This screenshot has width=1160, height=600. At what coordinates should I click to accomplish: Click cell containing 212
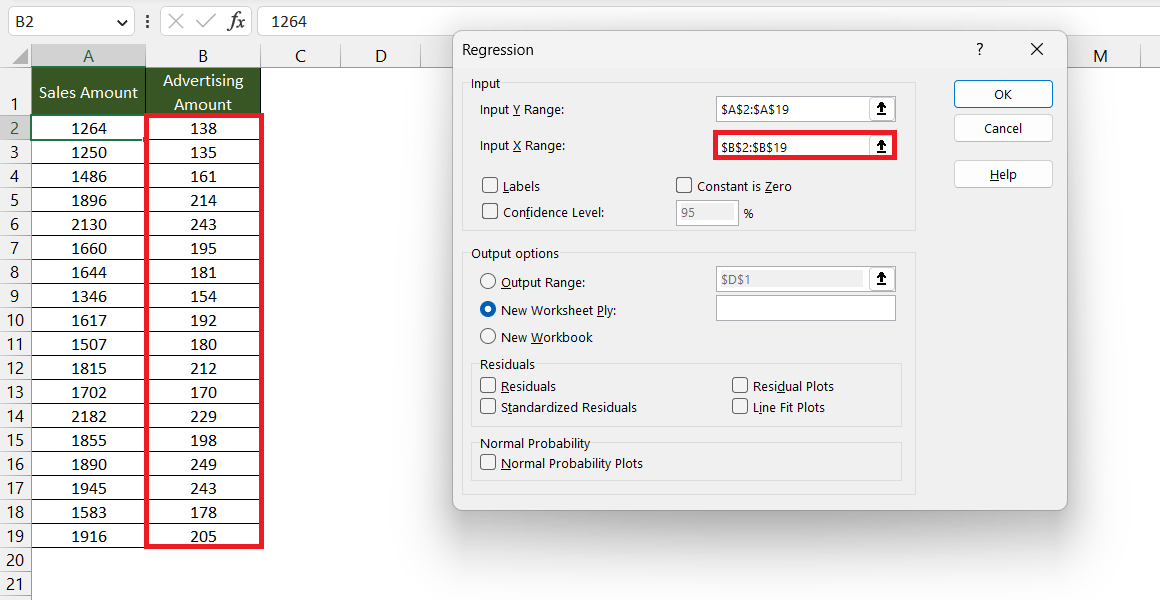(x=203, y=368)
